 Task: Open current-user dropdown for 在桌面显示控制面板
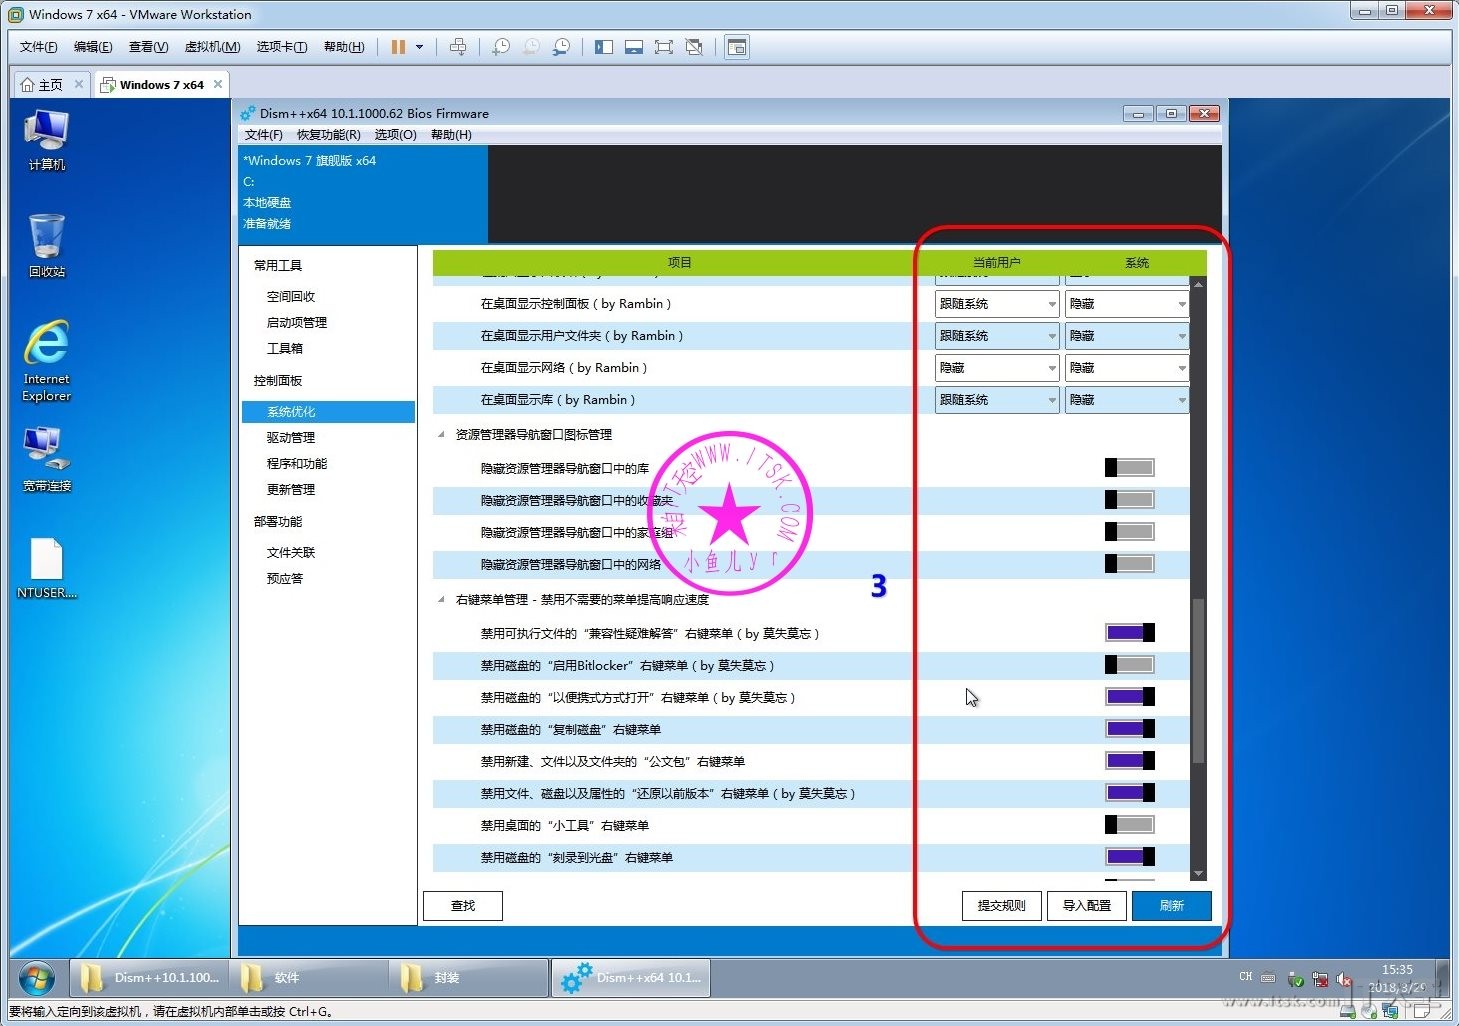997,304
